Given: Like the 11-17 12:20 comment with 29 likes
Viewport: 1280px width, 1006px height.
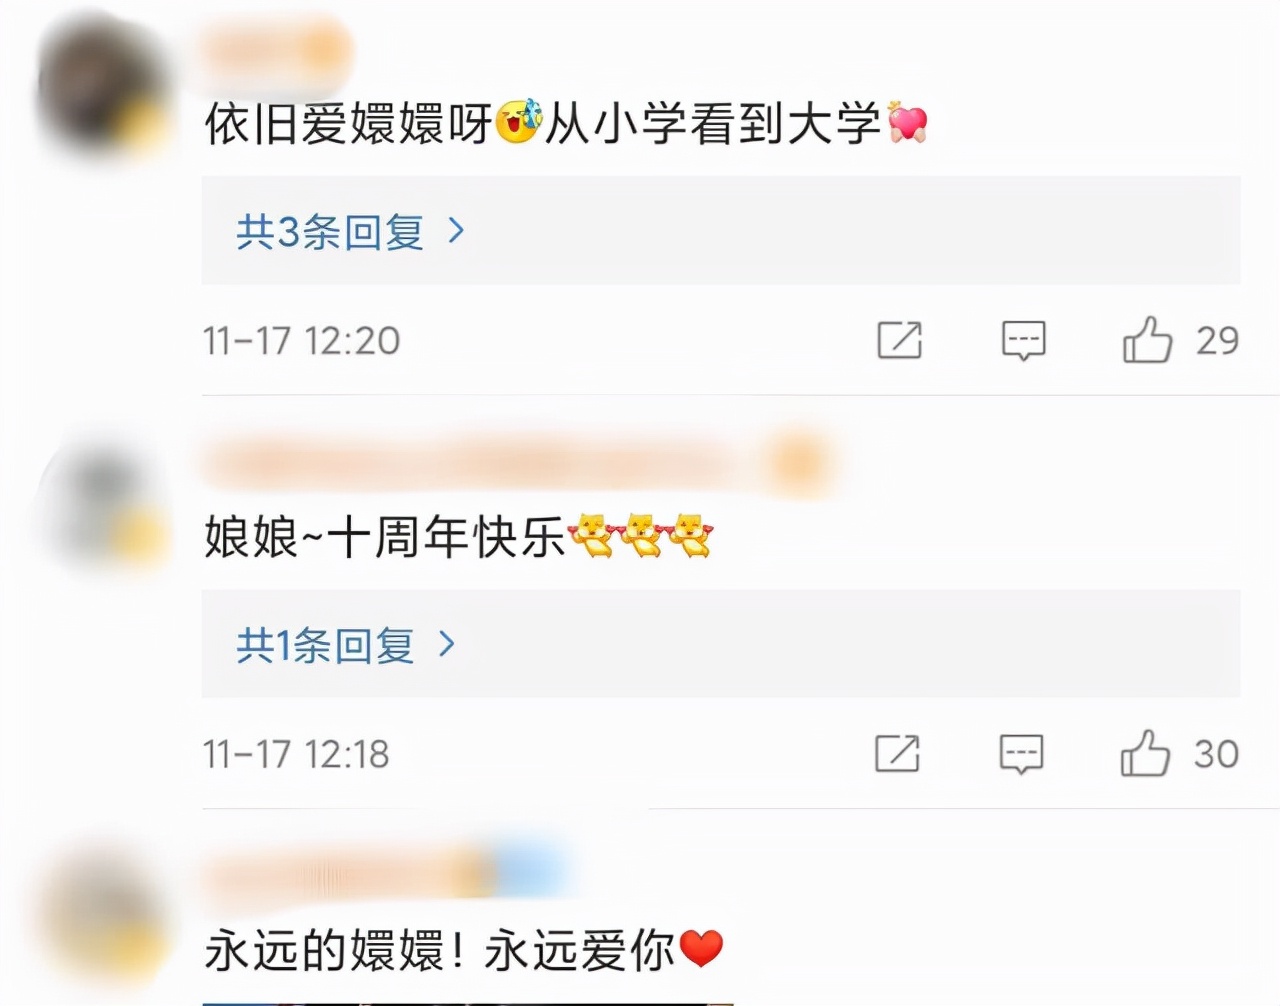Looking at the screenshot, I should tap(1147, 340).
